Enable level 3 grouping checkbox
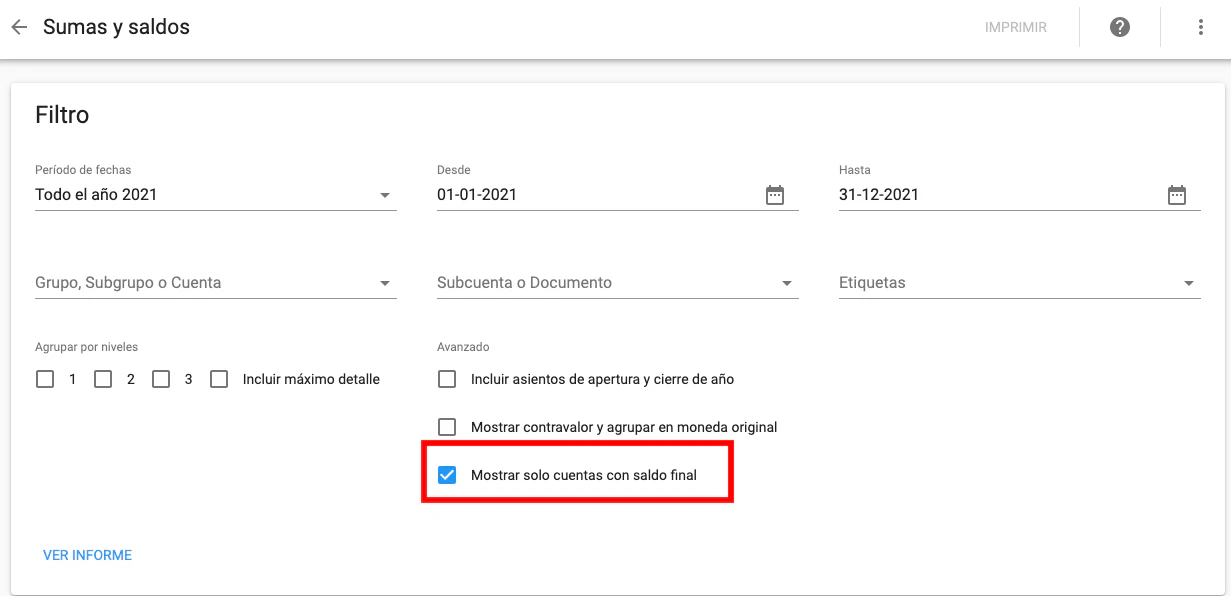This screenshot has width=1231, height=596. pyautogui.click(x=161, y=380)
